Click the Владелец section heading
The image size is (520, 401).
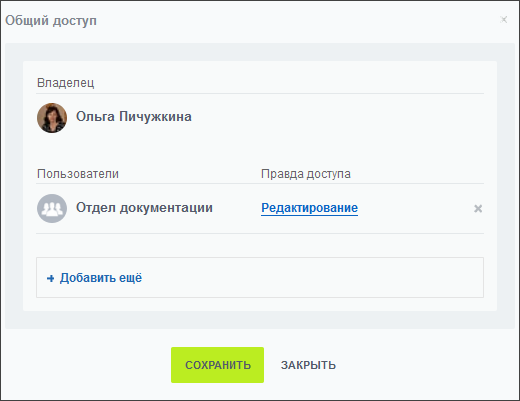(x=65, y=83)
